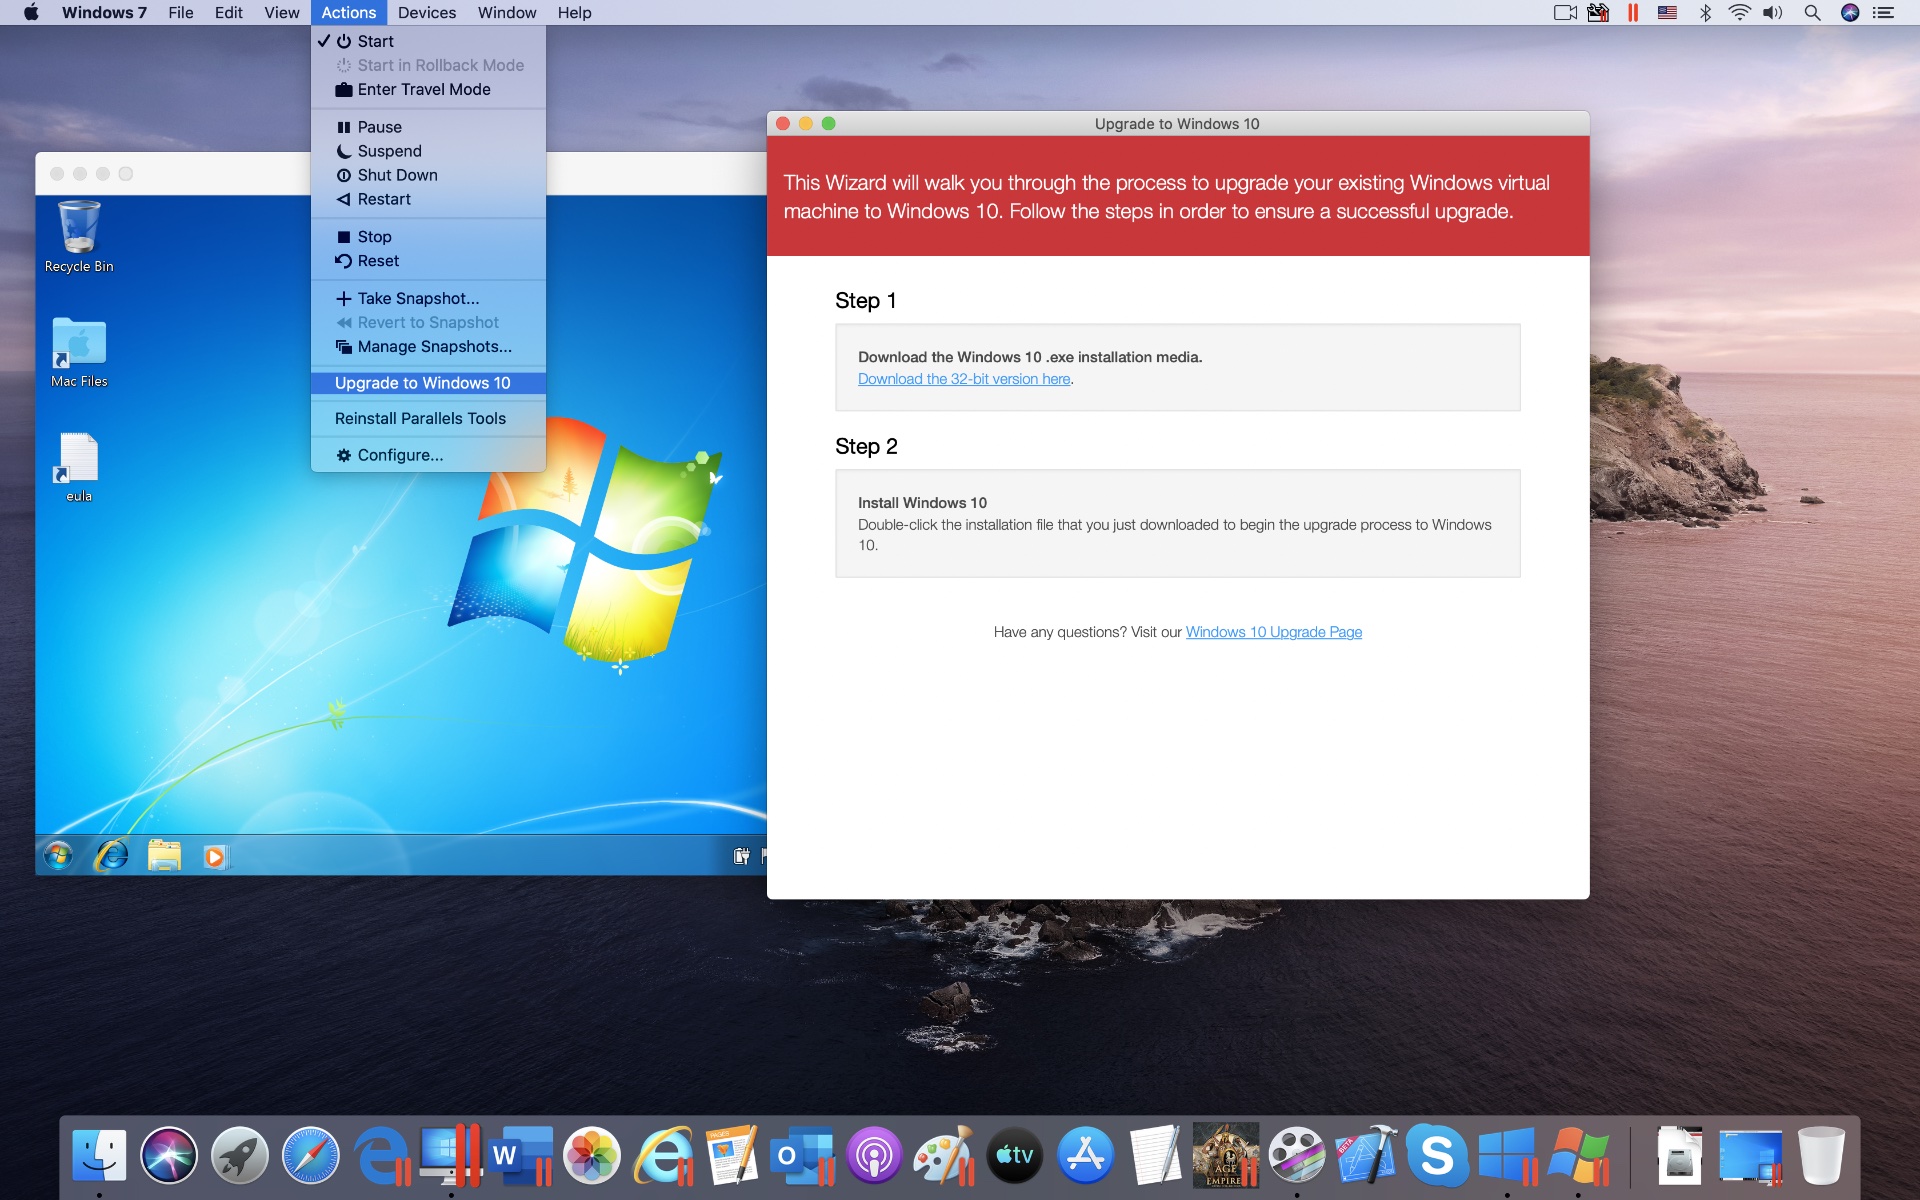Open the Devices menu
1920x1200 pixels.
point(427,13)
